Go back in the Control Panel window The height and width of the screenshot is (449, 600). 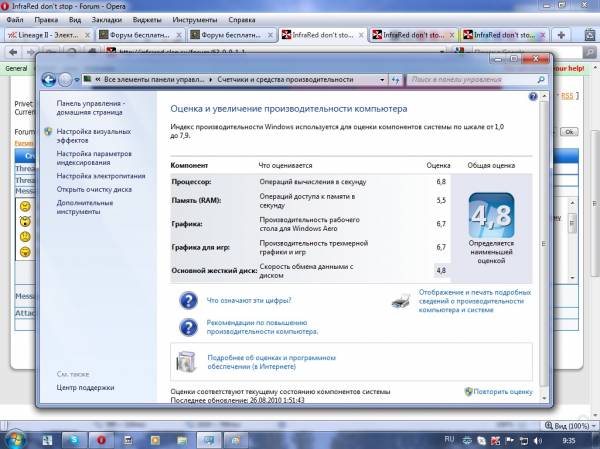pos(49,80)
